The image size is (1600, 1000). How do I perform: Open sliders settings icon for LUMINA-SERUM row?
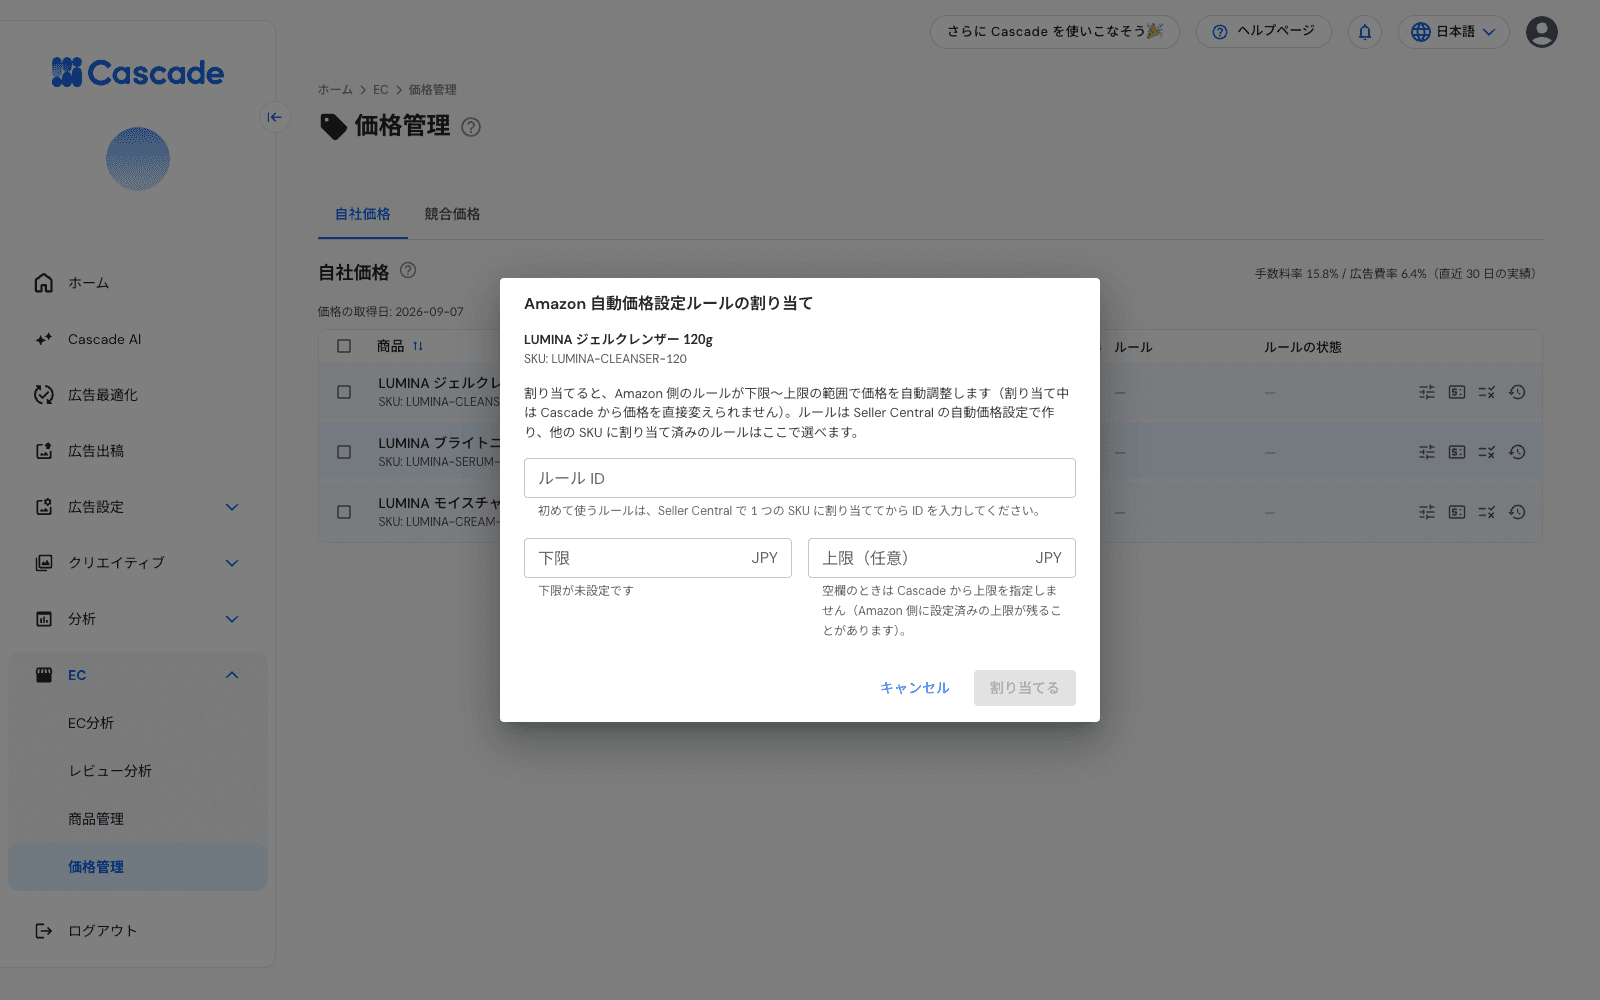click(x=1427, y=452)
